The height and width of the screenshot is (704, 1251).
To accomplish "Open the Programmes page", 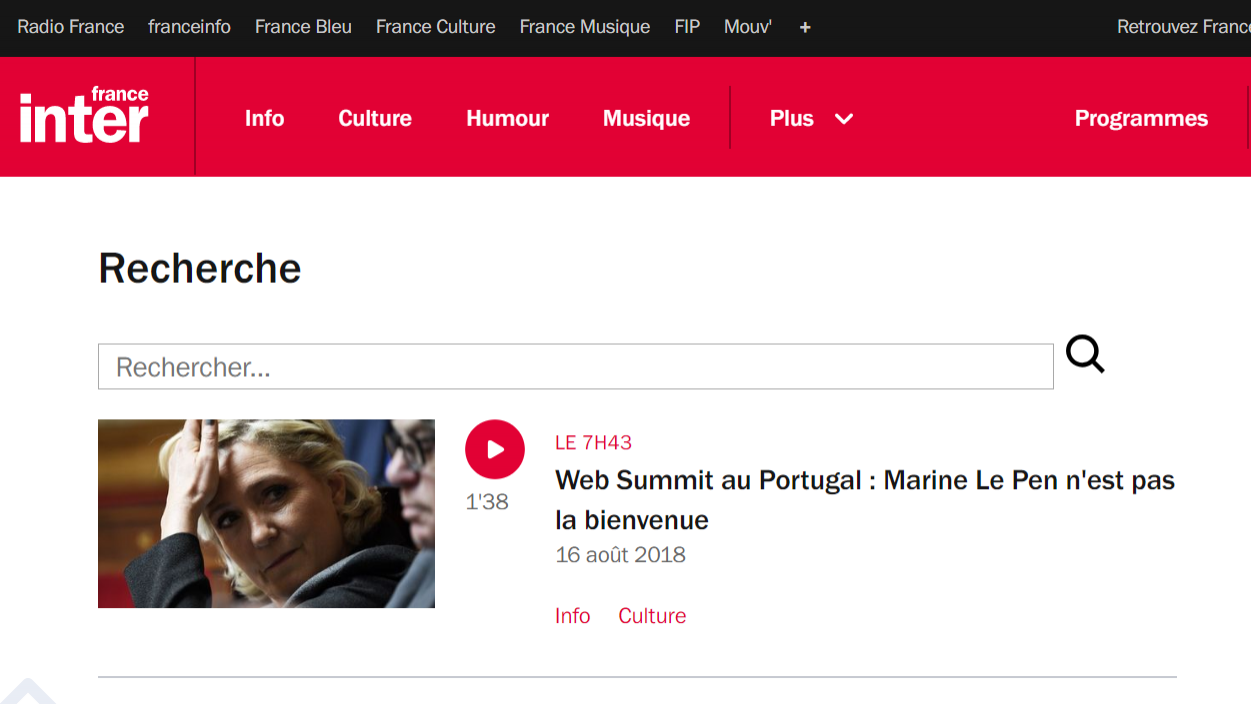I will tap(1141, 118).
